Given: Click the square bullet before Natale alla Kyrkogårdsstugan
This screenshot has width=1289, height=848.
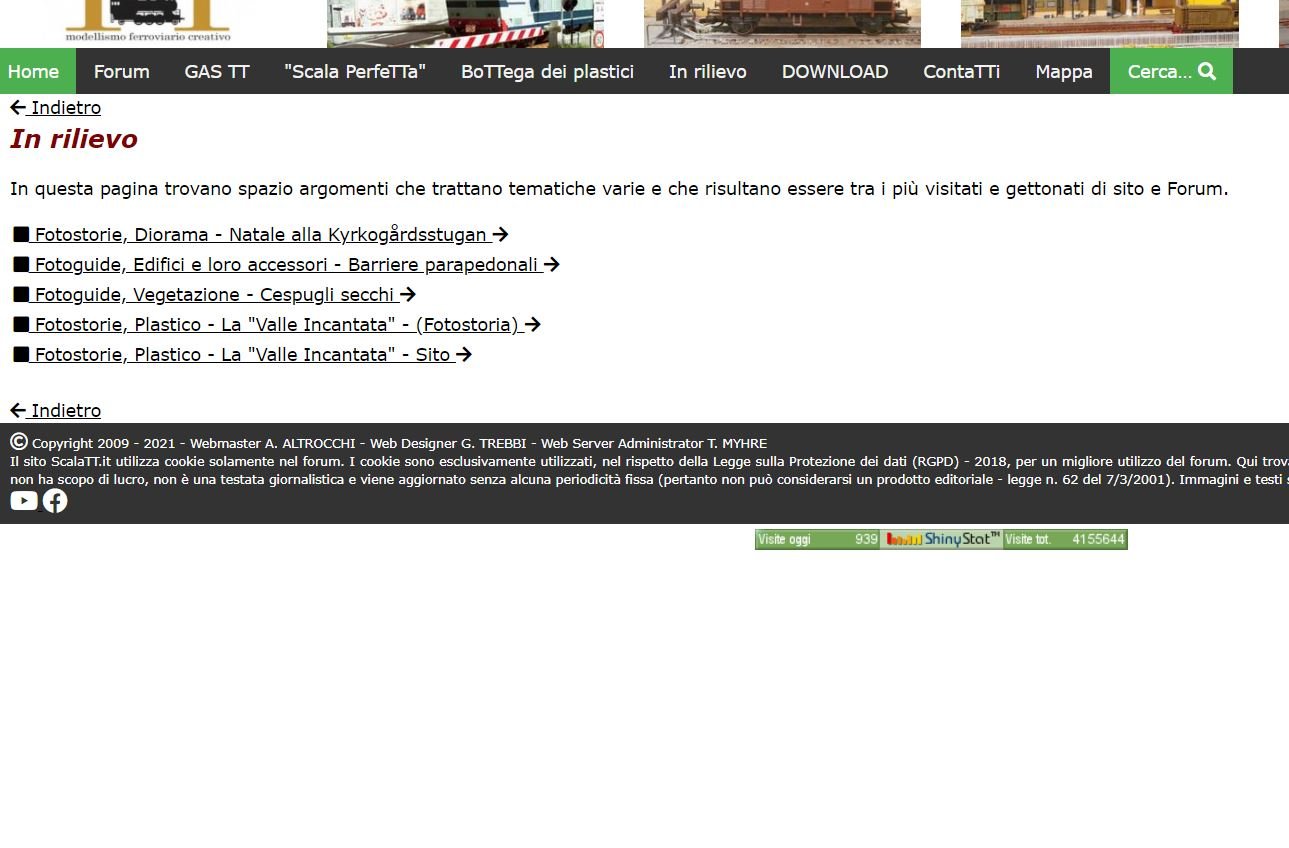Looking at the screenshot, I should click(21, 235).
